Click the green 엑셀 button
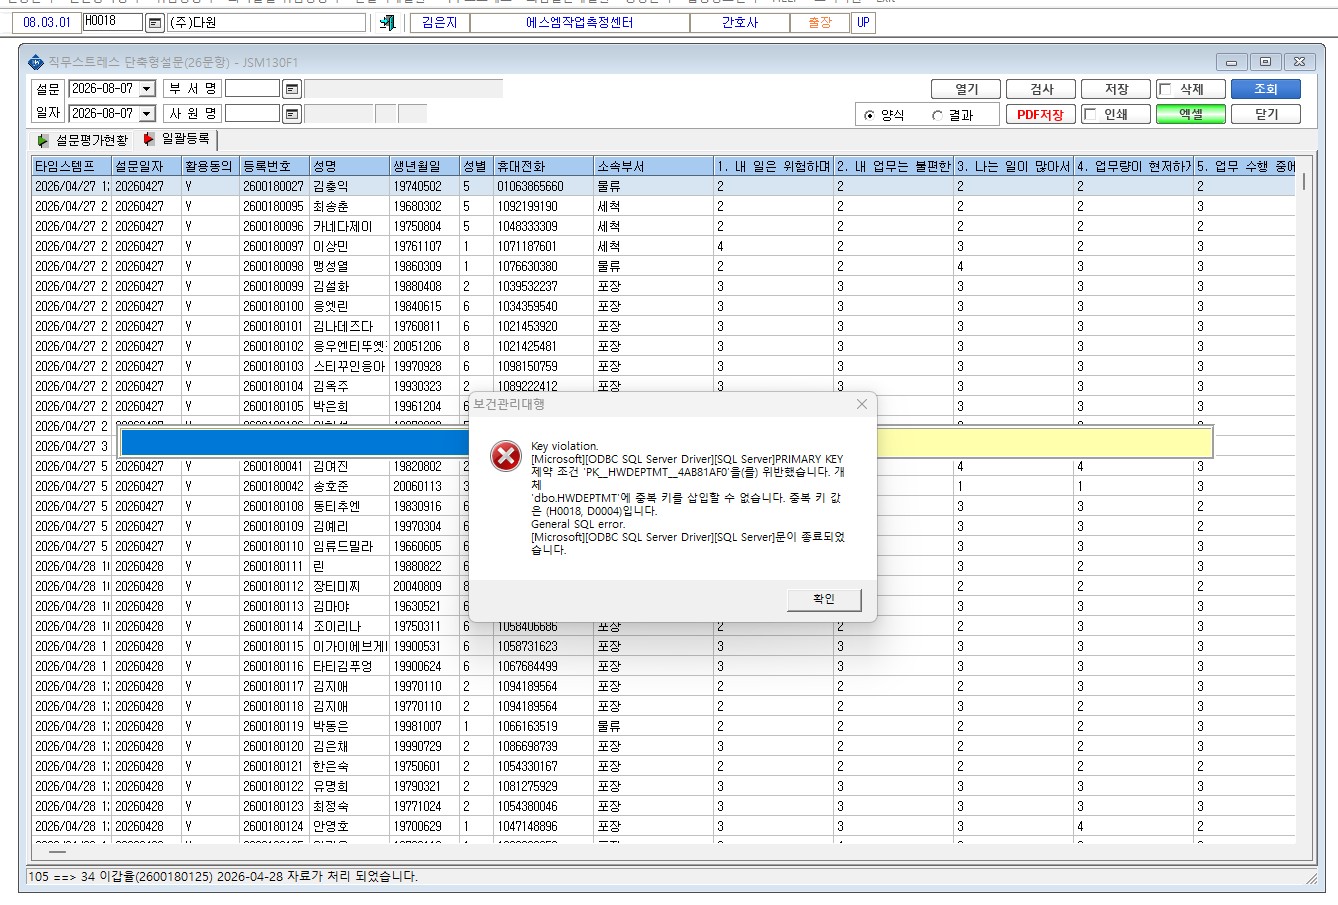 [x=1191, y=114]
